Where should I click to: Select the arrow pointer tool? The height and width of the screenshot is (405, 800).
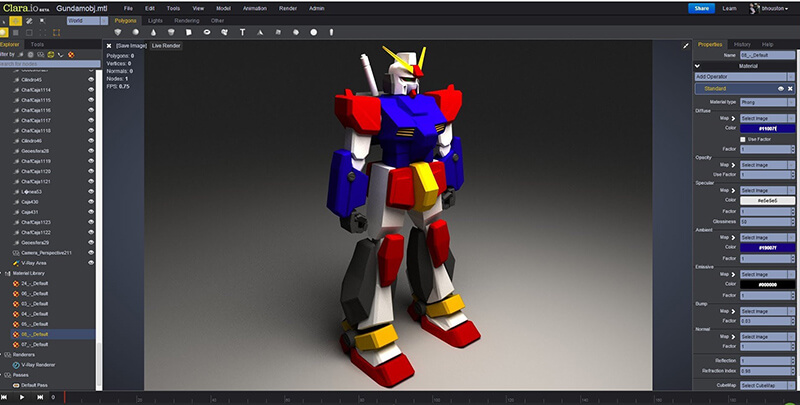pyautogui.click(x=4, y=21)
